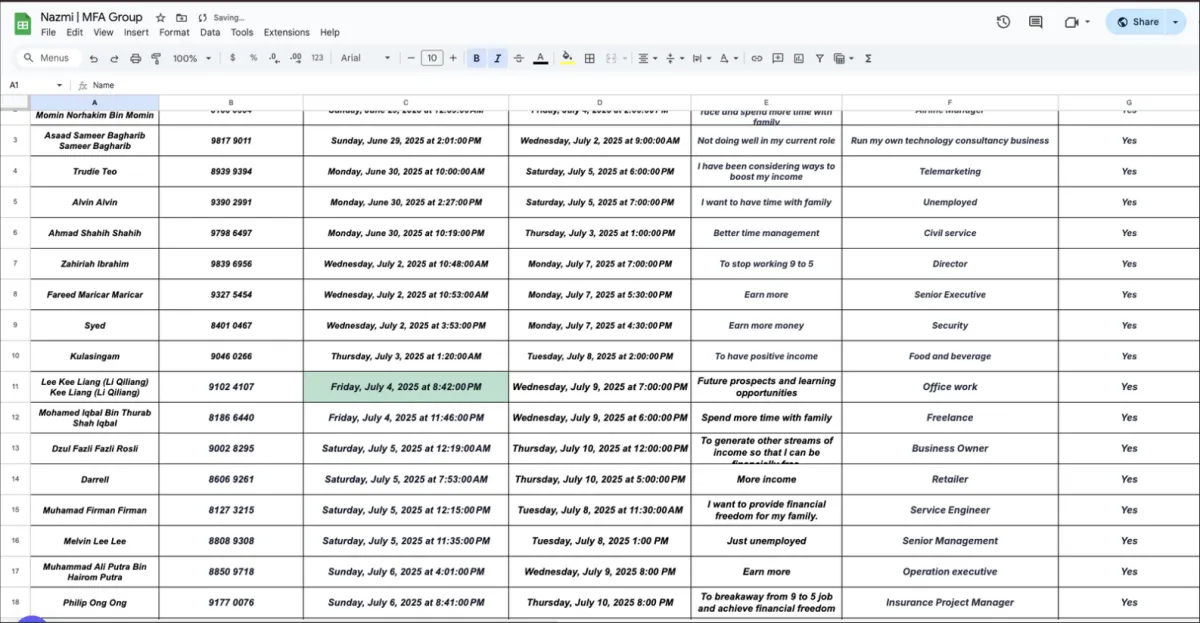Select phone cell 9046 0266
This screenshot has height=623, width=1200.
click(231, 356)
